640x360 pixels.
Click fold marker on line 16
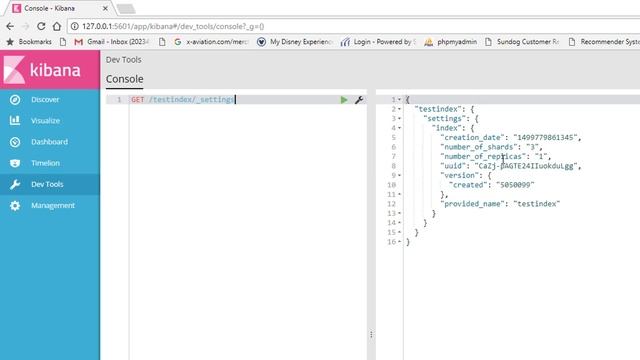click(x=400, y=242)
